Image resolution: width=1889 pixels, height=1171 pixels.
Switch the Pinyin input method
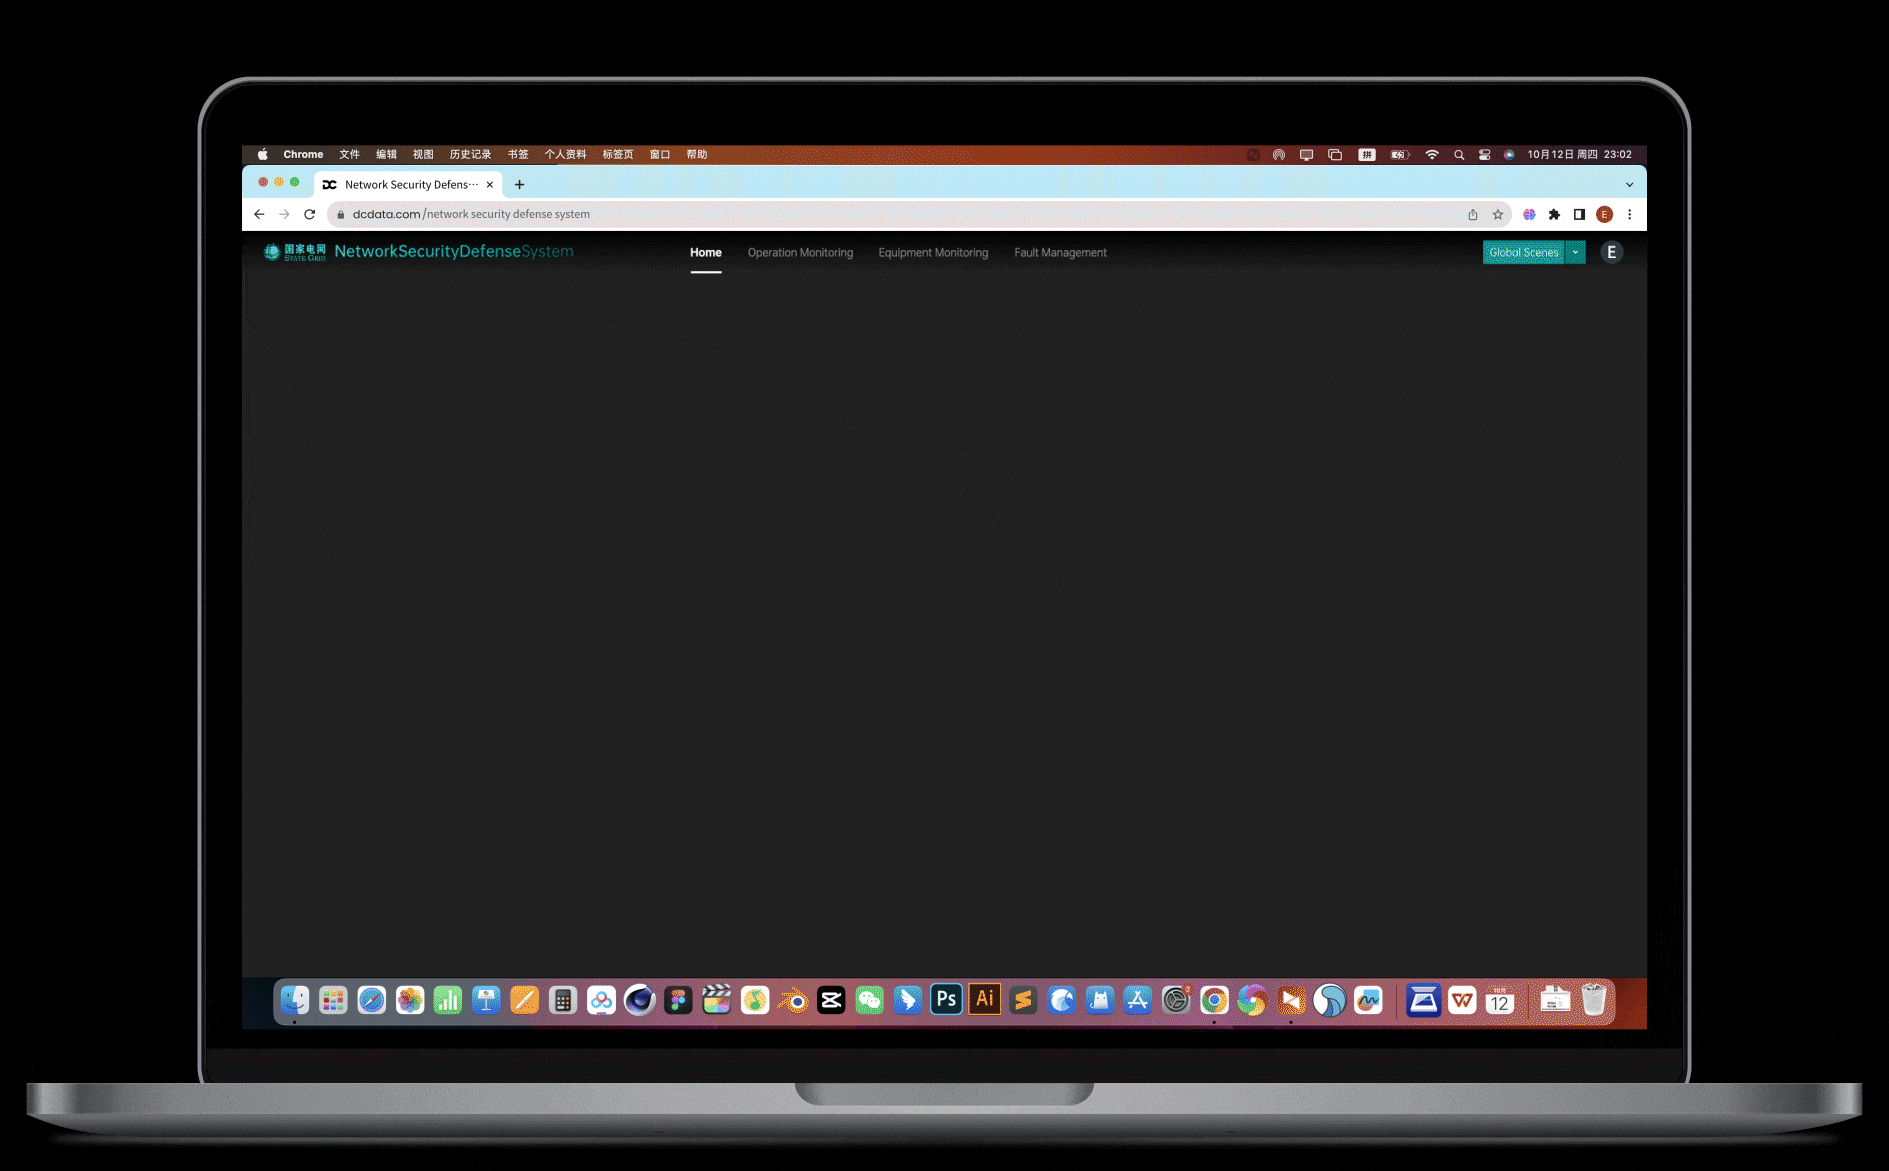1367,154
